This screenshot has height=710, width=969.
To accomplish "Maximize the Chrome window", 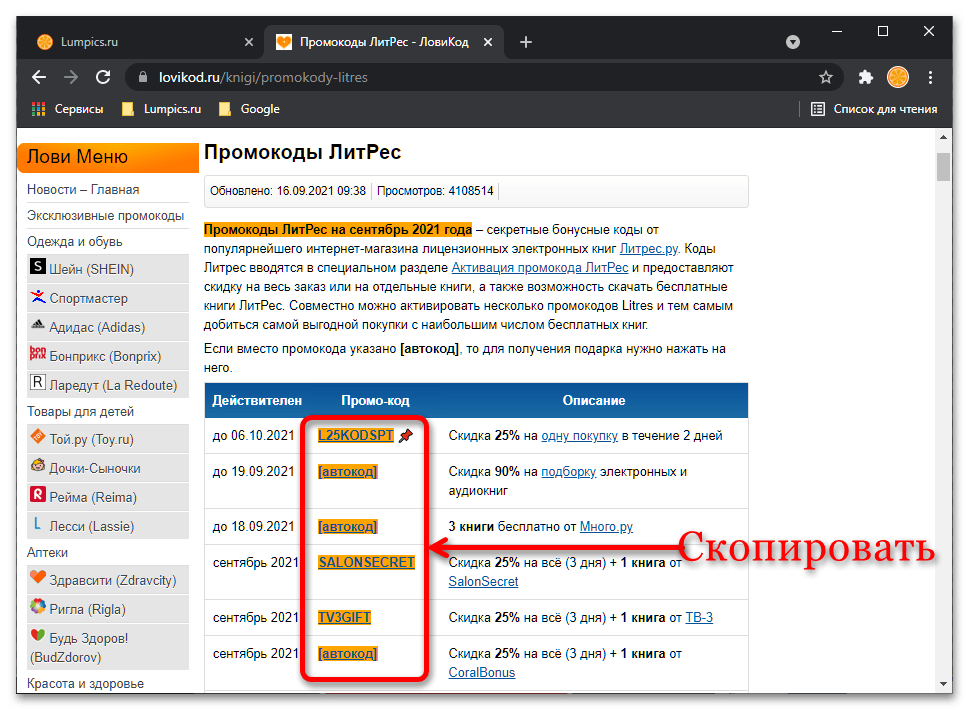I will coord(882,31).
